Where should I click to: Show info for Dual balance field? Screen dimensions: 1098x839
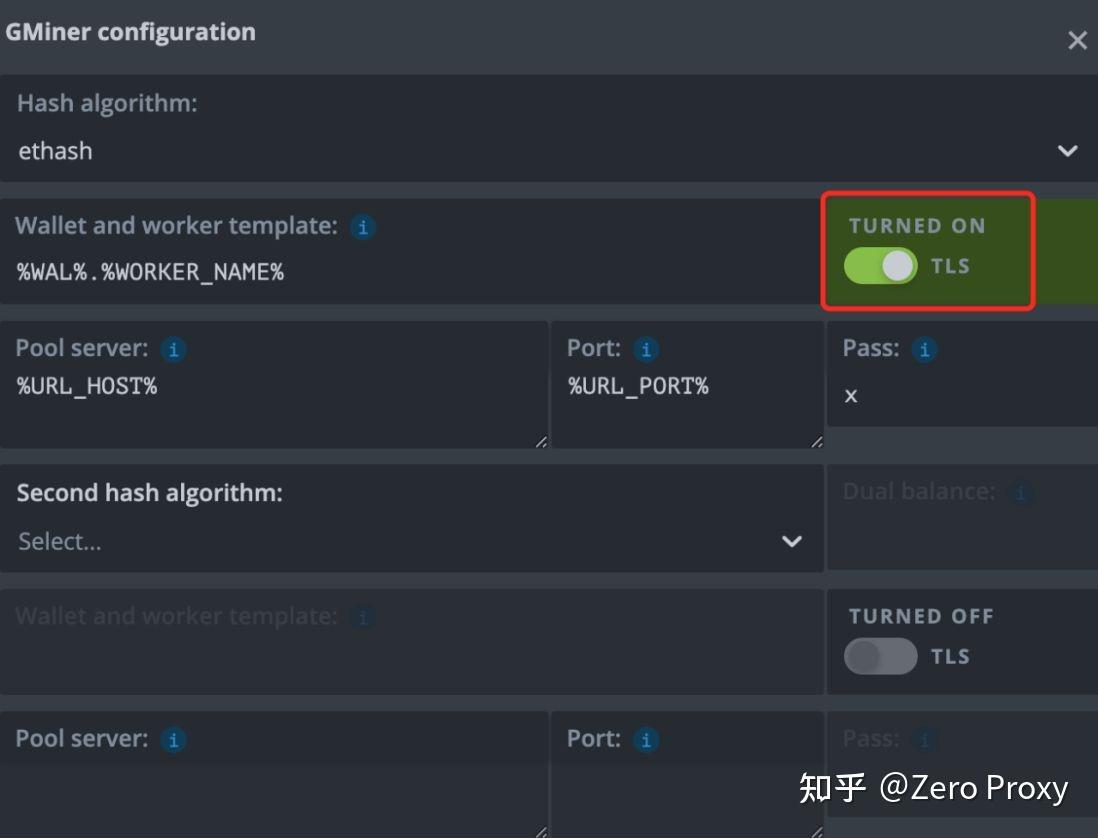(x=1020, y=492)
